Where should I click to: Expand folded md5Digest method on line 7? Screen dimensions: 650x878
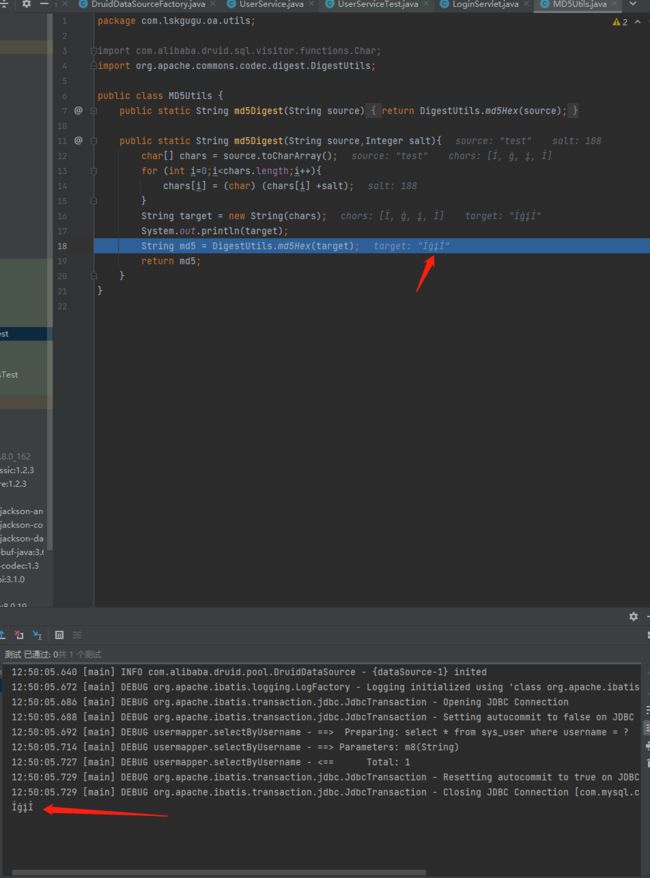click(93, 111)
